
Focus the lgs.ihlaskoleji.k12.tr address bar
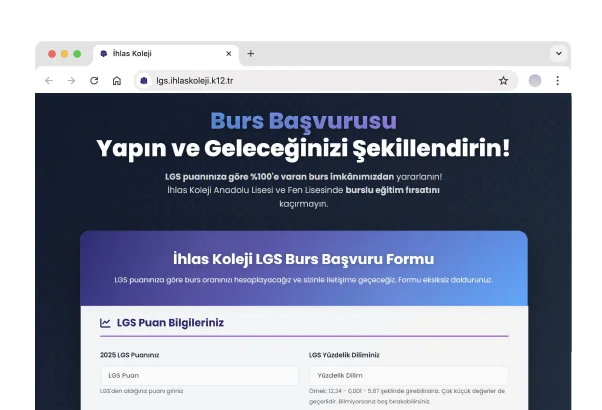point(326,81)
